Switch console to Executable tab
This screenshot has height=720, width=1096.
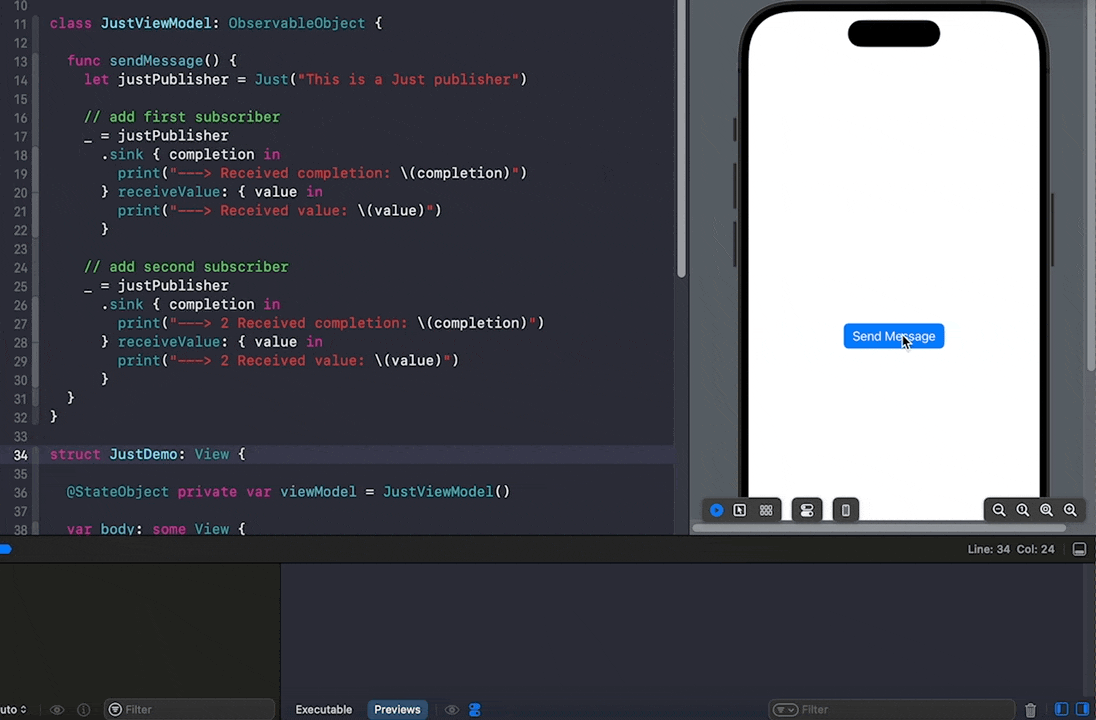(x=324, y=710)
